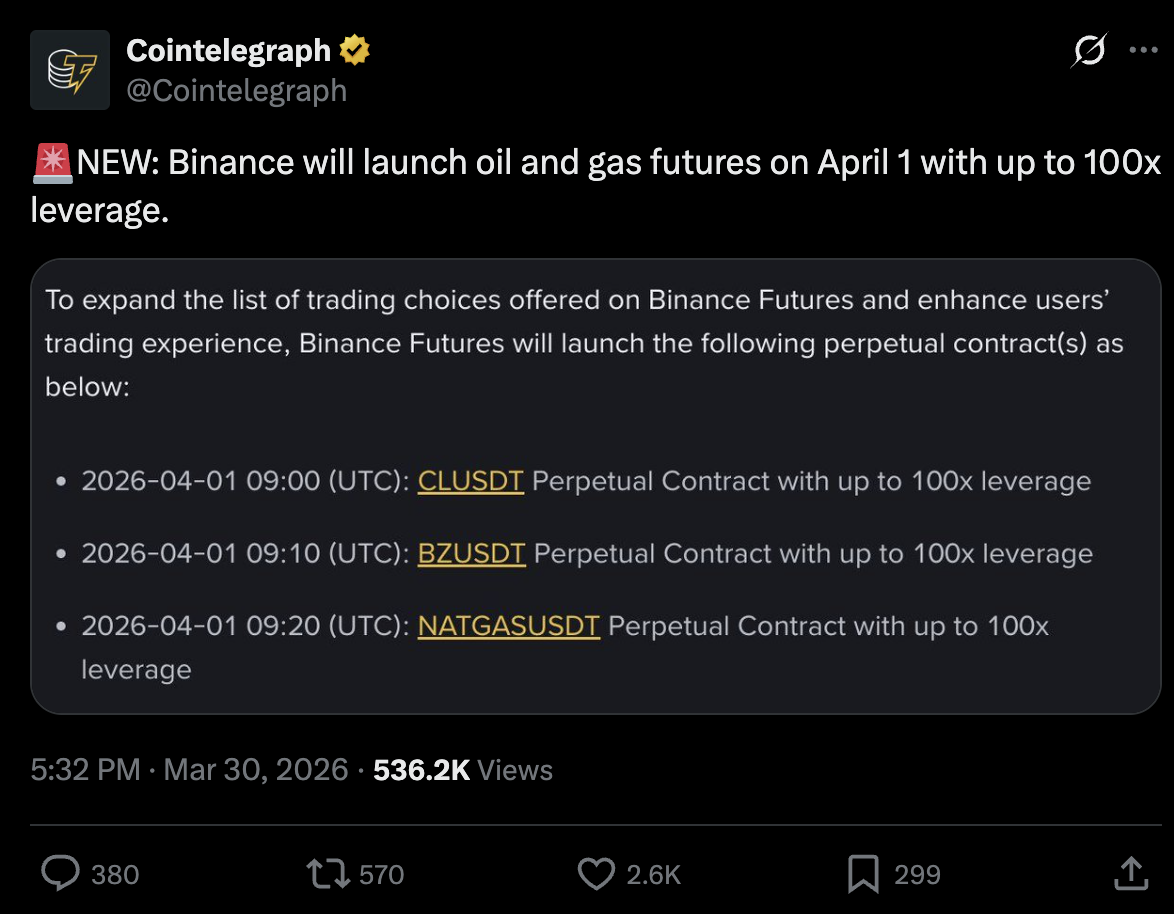Click the red siren emoji
Screen dimensions: 1174x914
tap(52, 163)
